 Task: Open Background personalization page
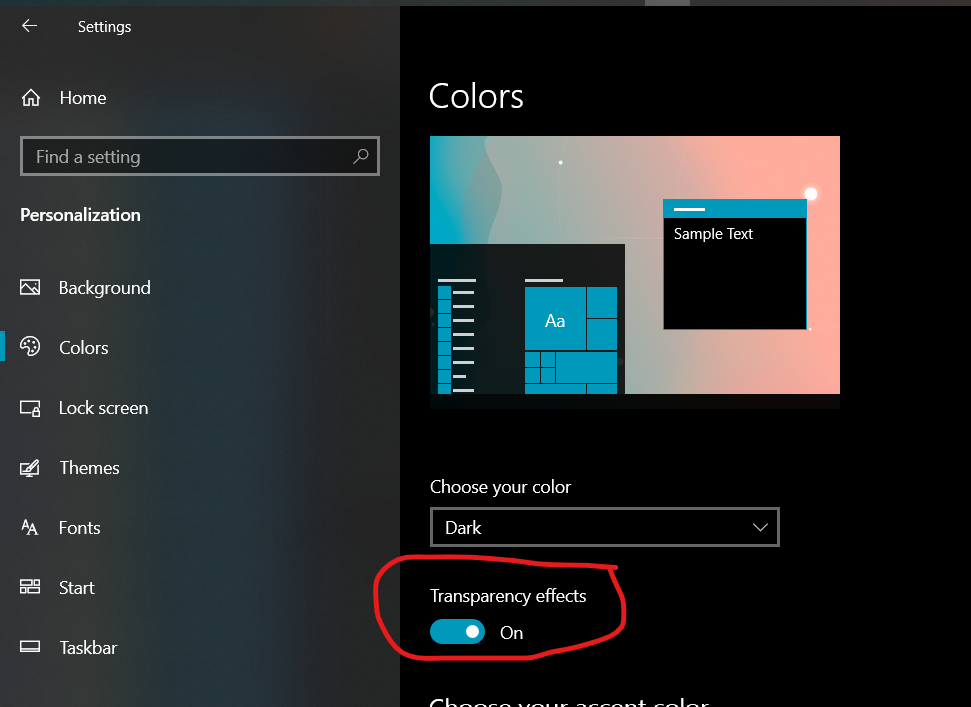105,288
